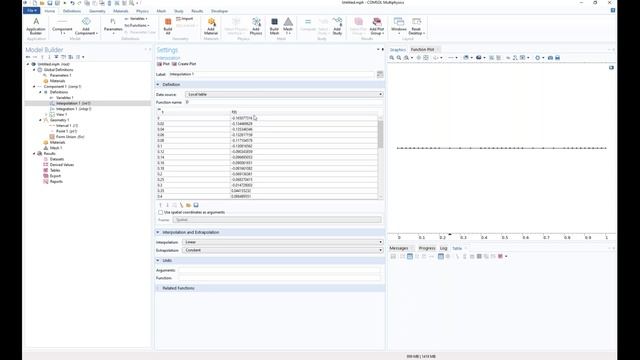This screenshot has height=360, width=640.
Task: Click the clear table icon below the table
Action: click(182, 205)
